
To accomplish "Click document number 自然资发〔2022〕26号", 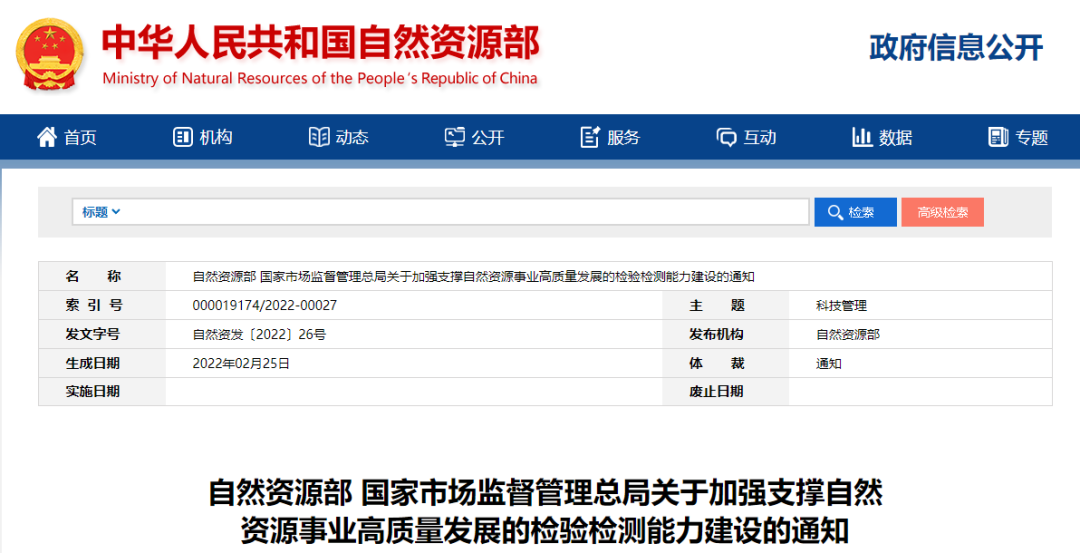I will point(259,335).
